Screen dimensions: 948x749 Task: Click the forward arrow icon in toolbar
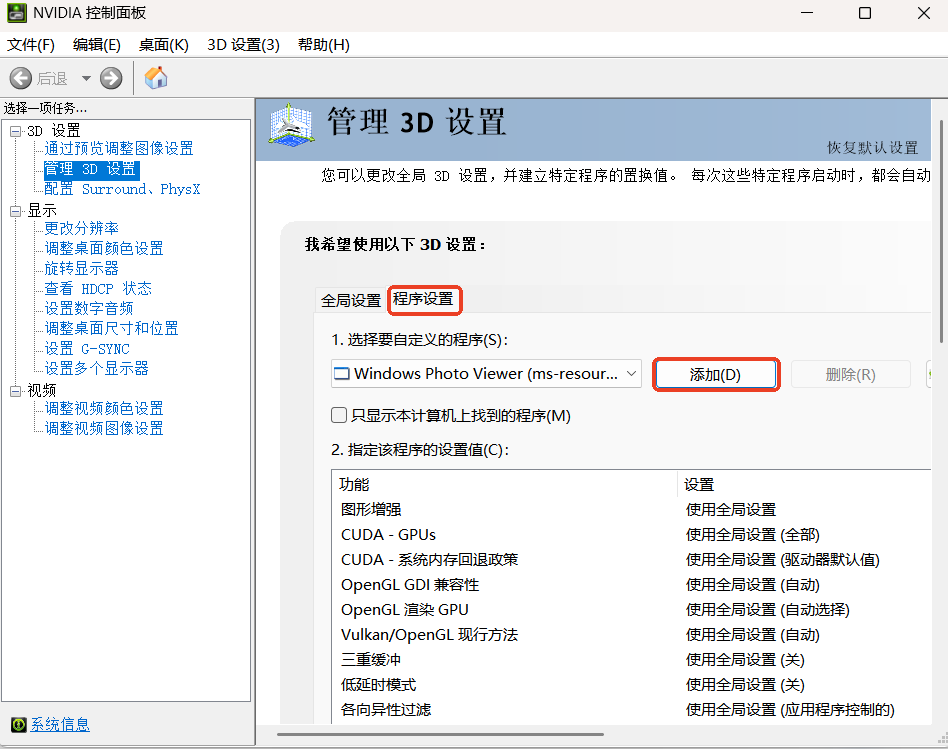111,78
